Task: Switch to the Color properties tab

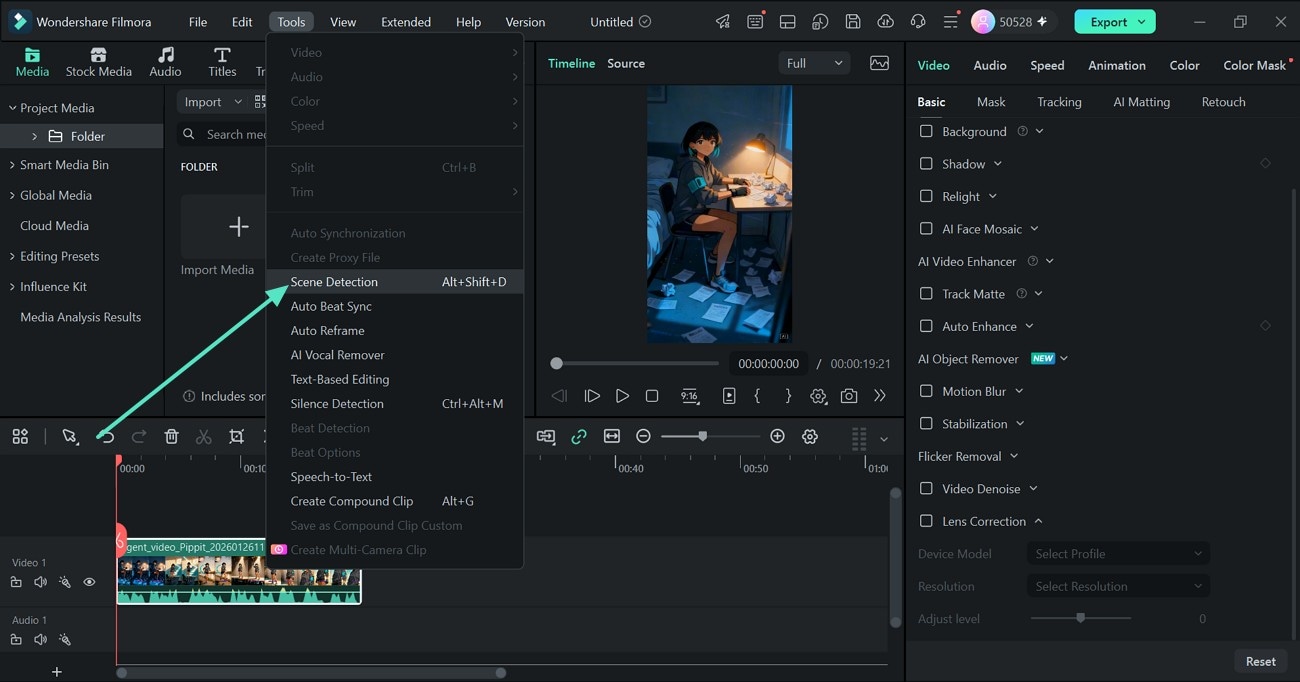Action: pyautogui.click(x=1184, y=65)
